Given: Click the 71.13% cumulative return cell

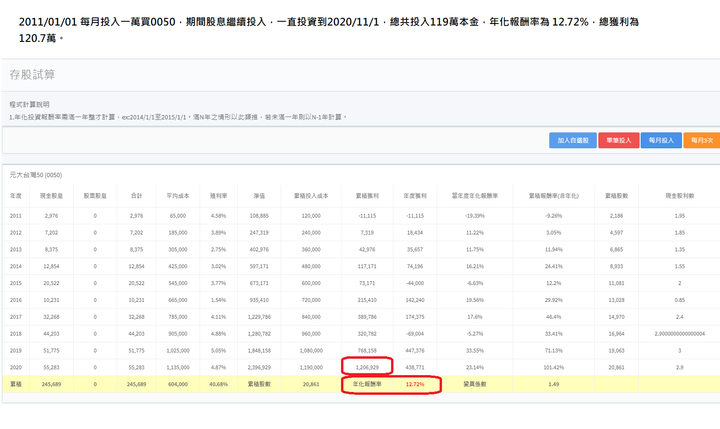Looking at the screenshot, I should [x=554, y=350].
